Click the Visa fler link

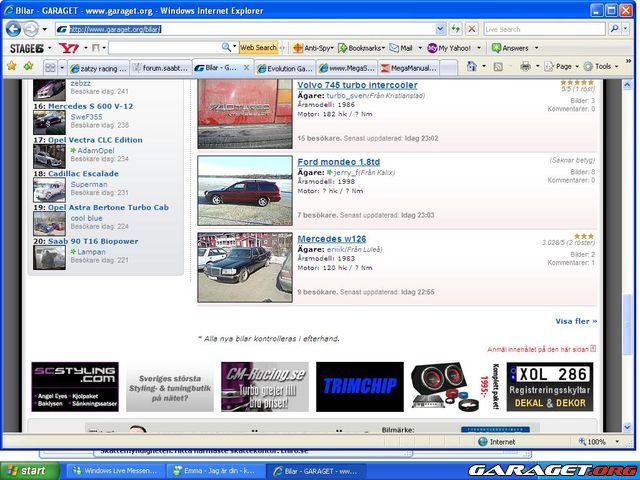coord(576,321)
